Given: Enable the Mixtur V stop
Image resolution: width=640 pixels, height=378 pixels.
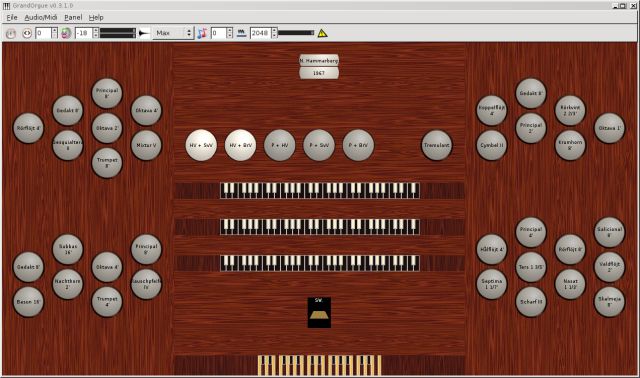Looking at the screenshot, I should click(x=146, y=145).
